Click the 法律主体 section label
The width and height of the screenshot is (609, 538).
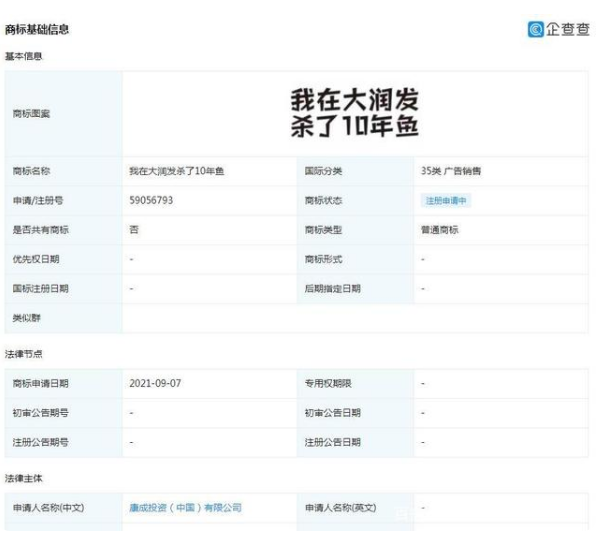tap(23, 479)
